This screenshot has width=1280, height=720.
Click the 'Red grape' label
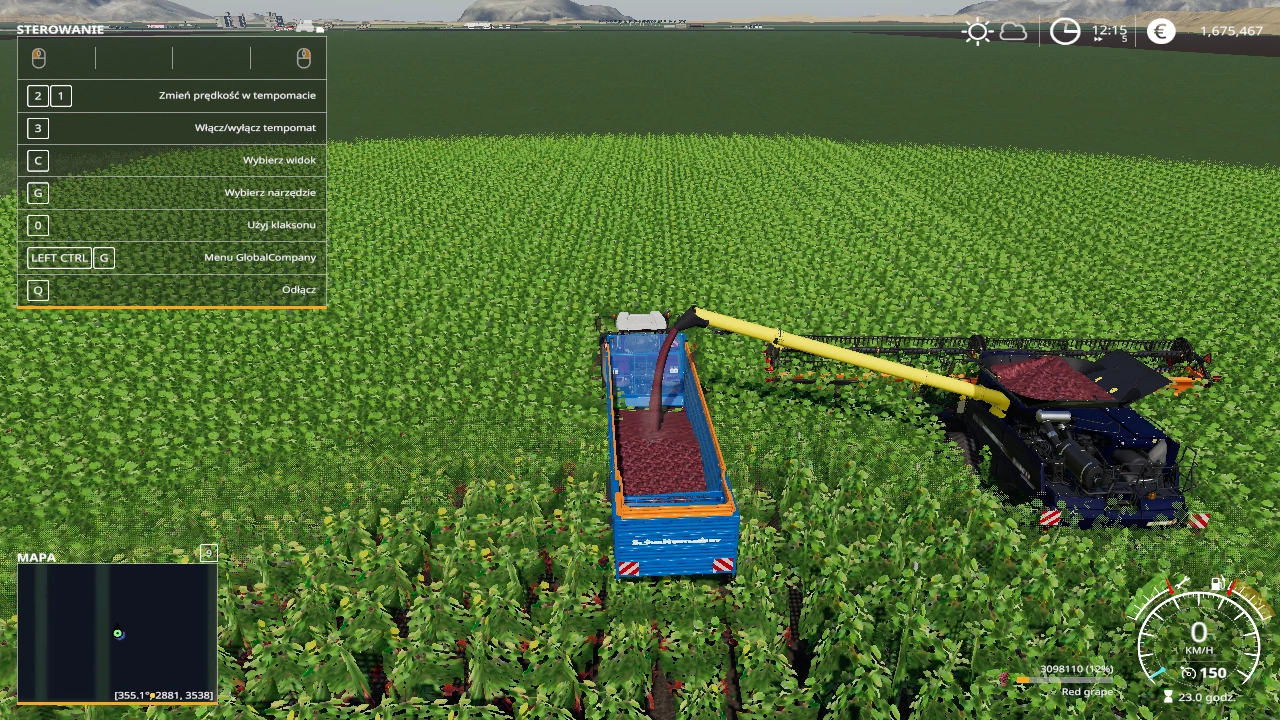pyautogui.click(x=1087, y=692)
